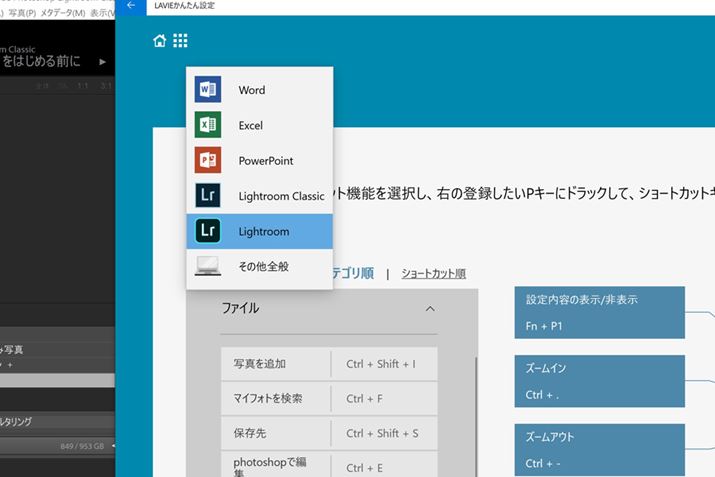715x477 pixels.
Task: Select the photoshopで編集 shortcut row
Action: coord(329,465)
